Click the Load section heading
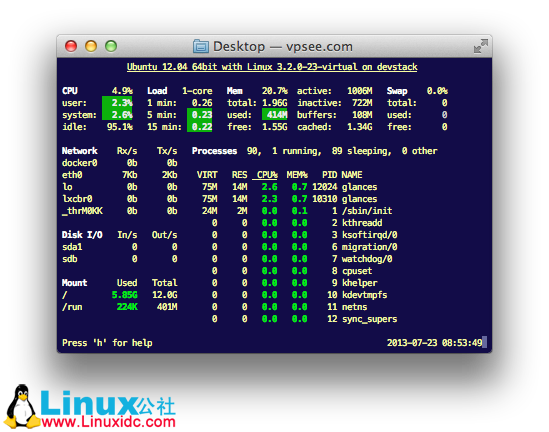The width and height of the screenshot is (549, 432). (157, 91)
